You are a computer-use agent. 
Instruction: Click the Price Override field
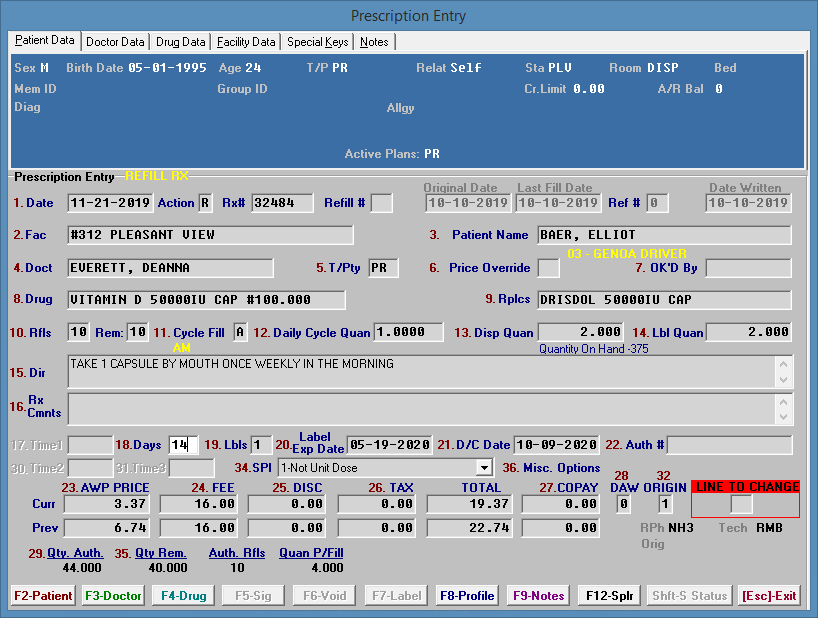(548, 268)
